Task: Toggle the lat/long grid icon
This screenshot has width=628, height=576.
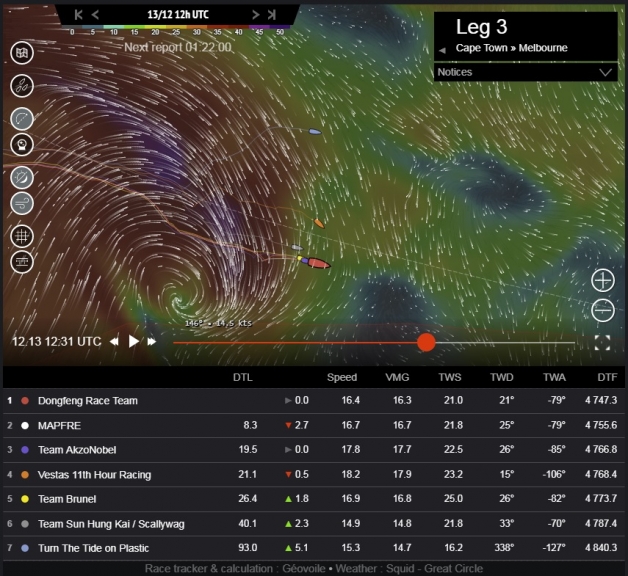Action: click(x=22, y=236)
